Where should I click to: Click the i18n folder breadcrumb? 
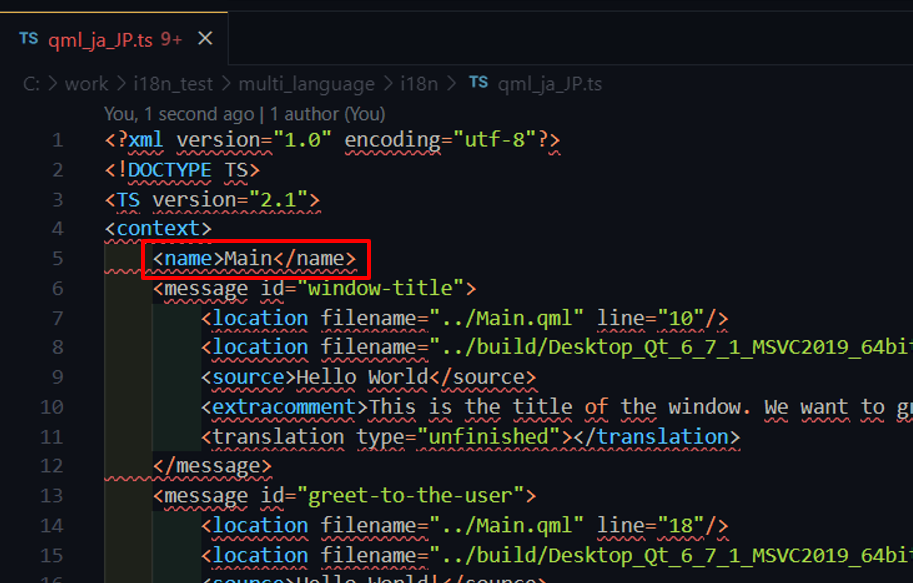coord(419,84)
